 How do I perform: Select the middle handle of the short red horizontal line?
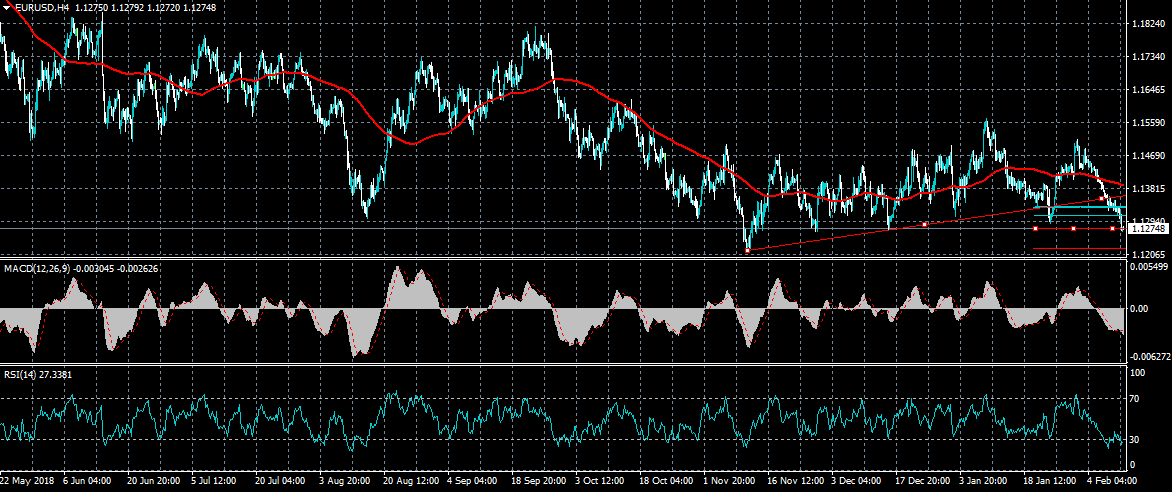[1073, 228]
